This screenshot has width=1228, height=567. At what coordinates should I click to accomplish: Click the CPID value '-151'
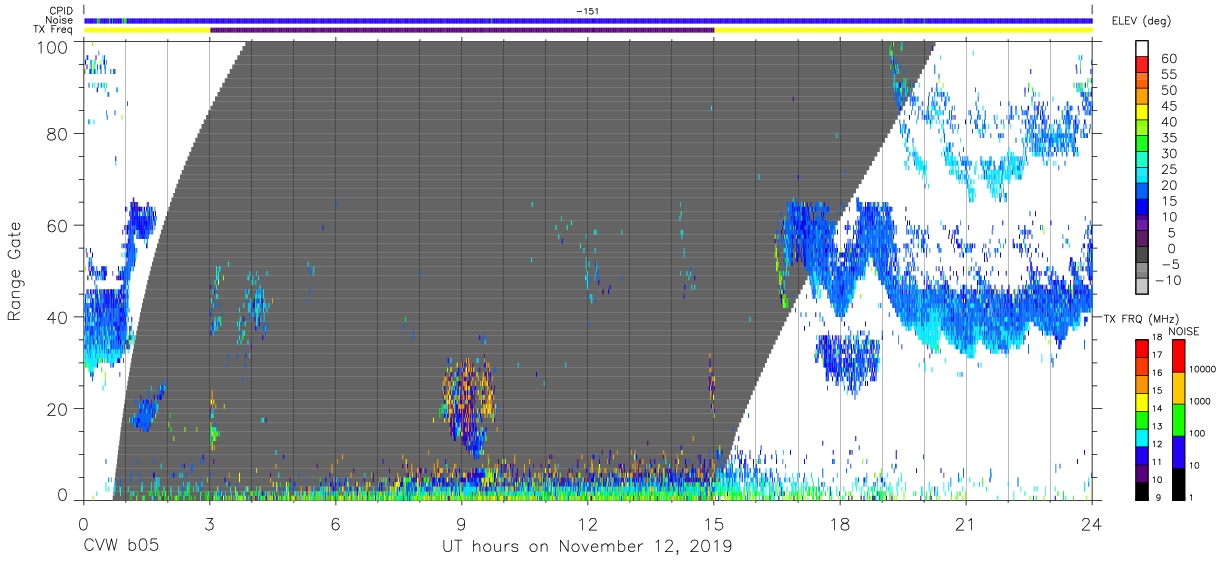coord(587,11)
